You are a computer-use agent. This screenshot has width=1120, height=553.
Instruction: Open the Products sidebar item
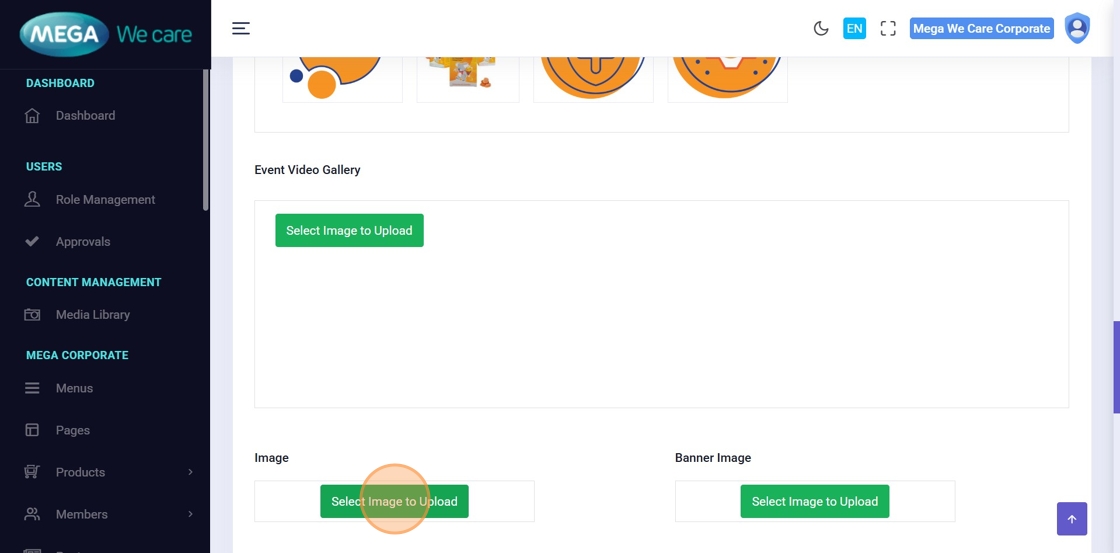click(80, 472)
